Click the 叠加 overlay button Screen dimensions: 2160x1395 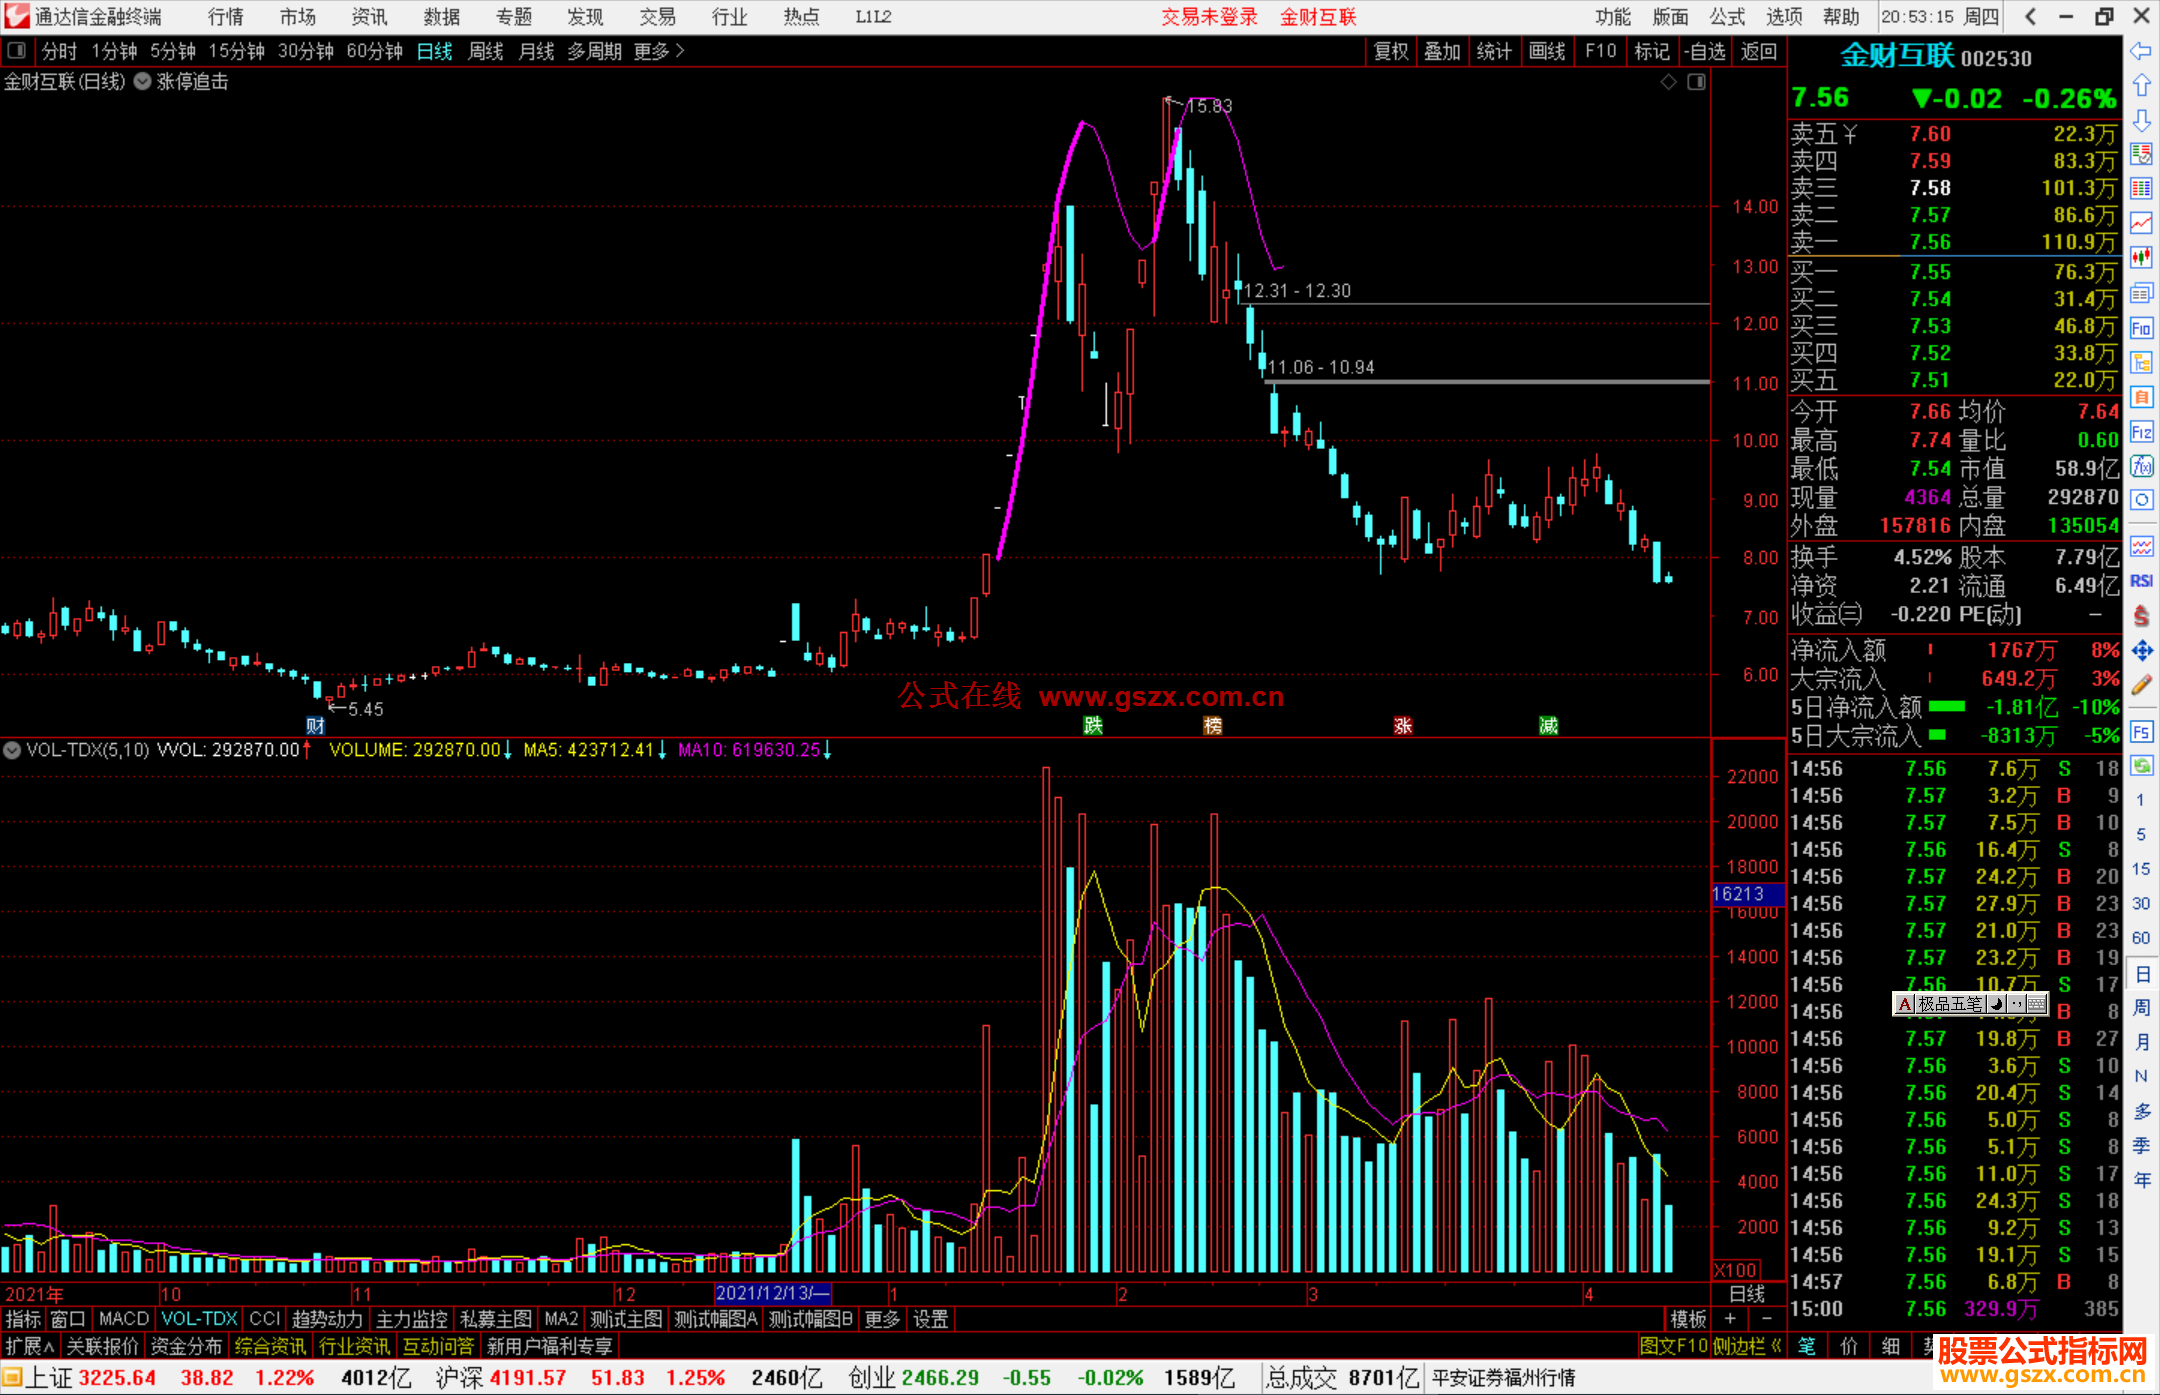point(1442,51)
